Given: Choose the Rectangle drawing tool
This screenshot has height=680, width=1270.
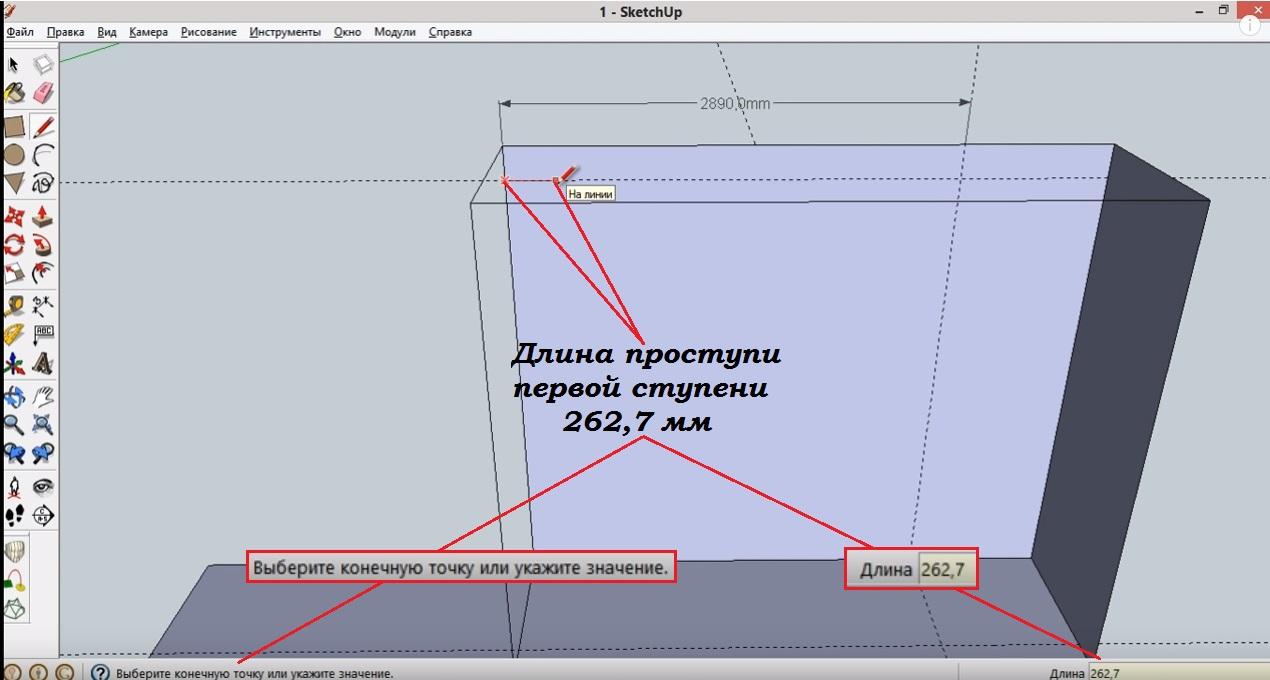Looking at the screenshot, I should [x=14, y=127].
